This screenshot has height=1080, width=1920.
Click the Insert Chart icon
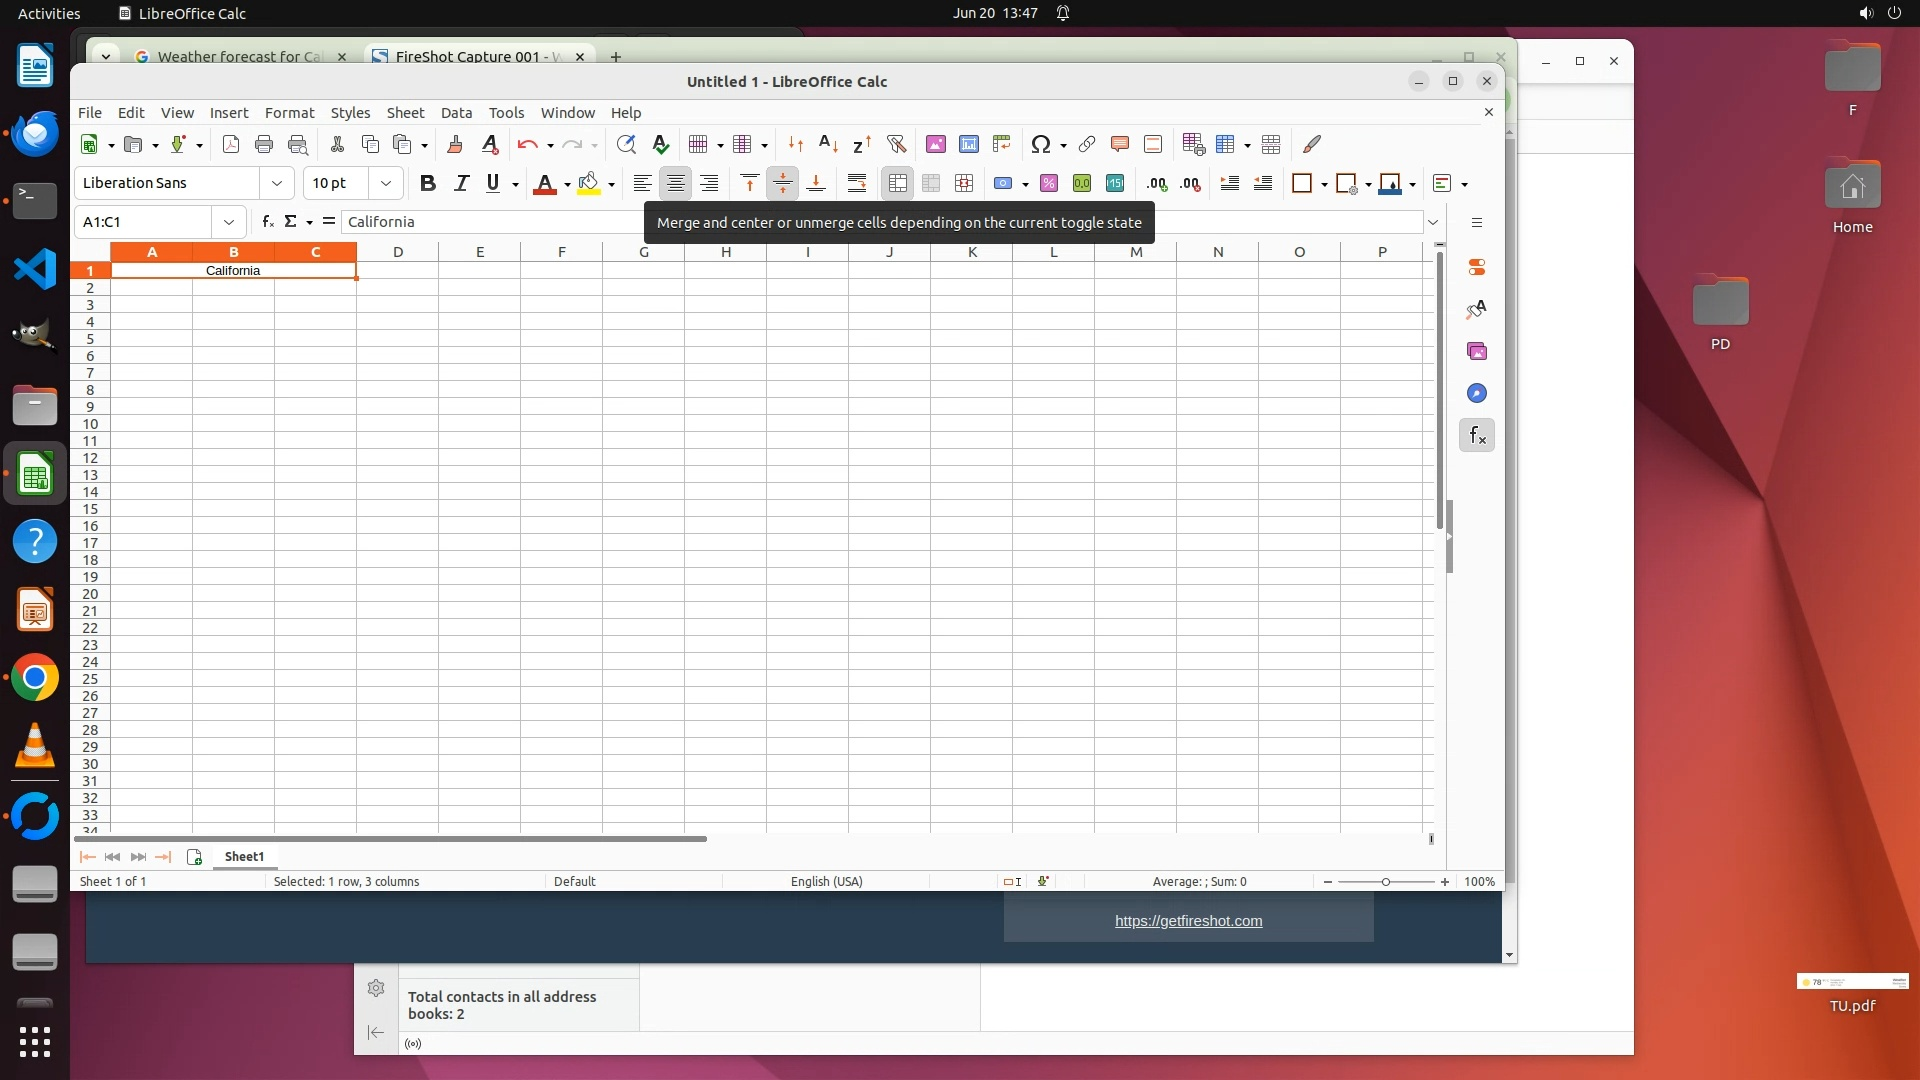point(968,144)
